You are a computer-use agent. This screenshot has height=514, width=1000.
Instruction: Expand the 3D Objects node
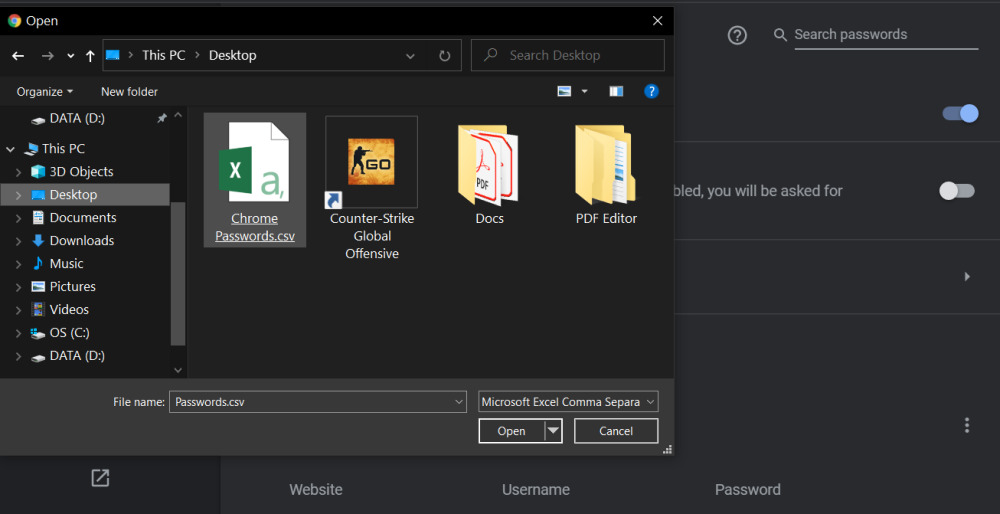point(18,172)
